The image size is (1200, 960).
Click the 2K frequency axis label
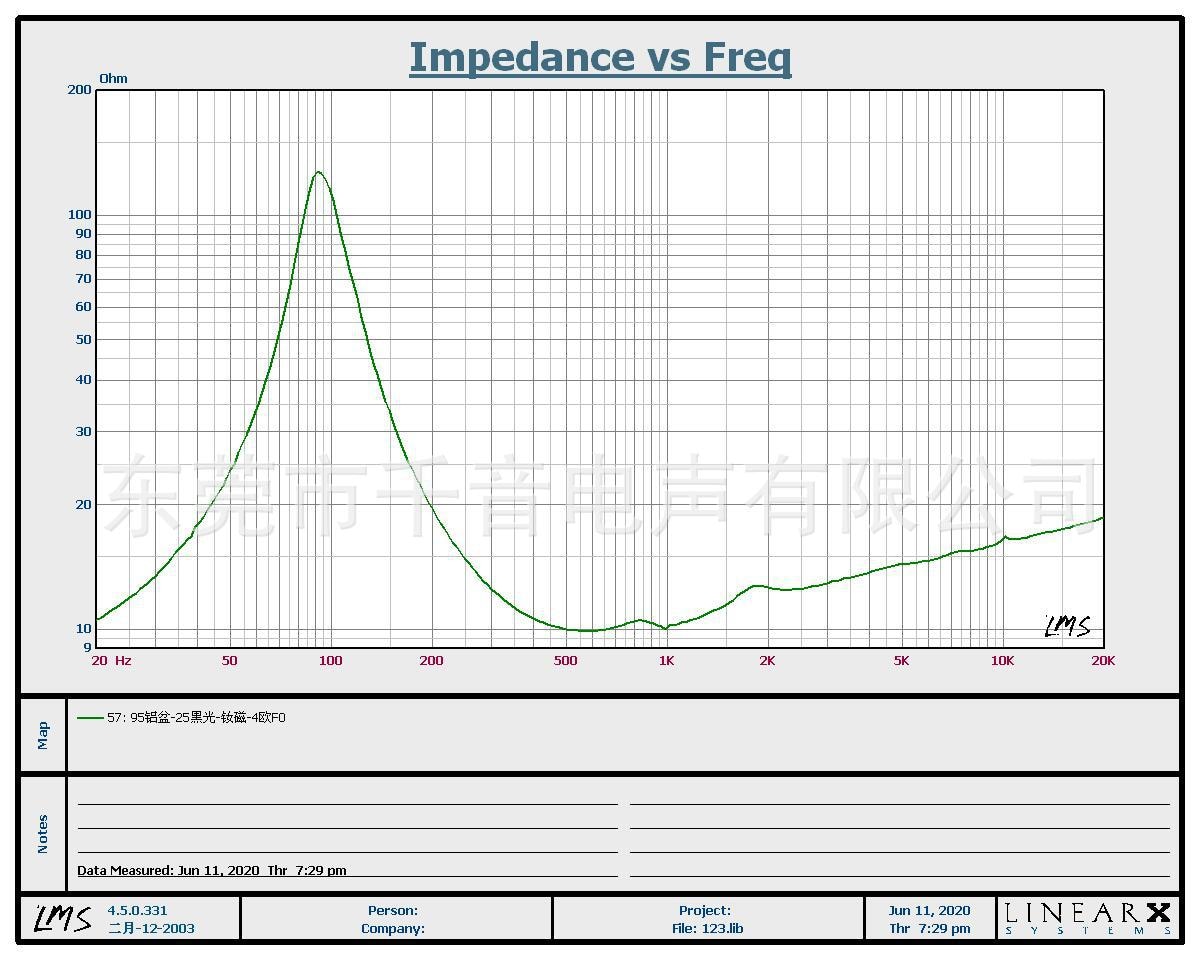click(x=767, y=660)
